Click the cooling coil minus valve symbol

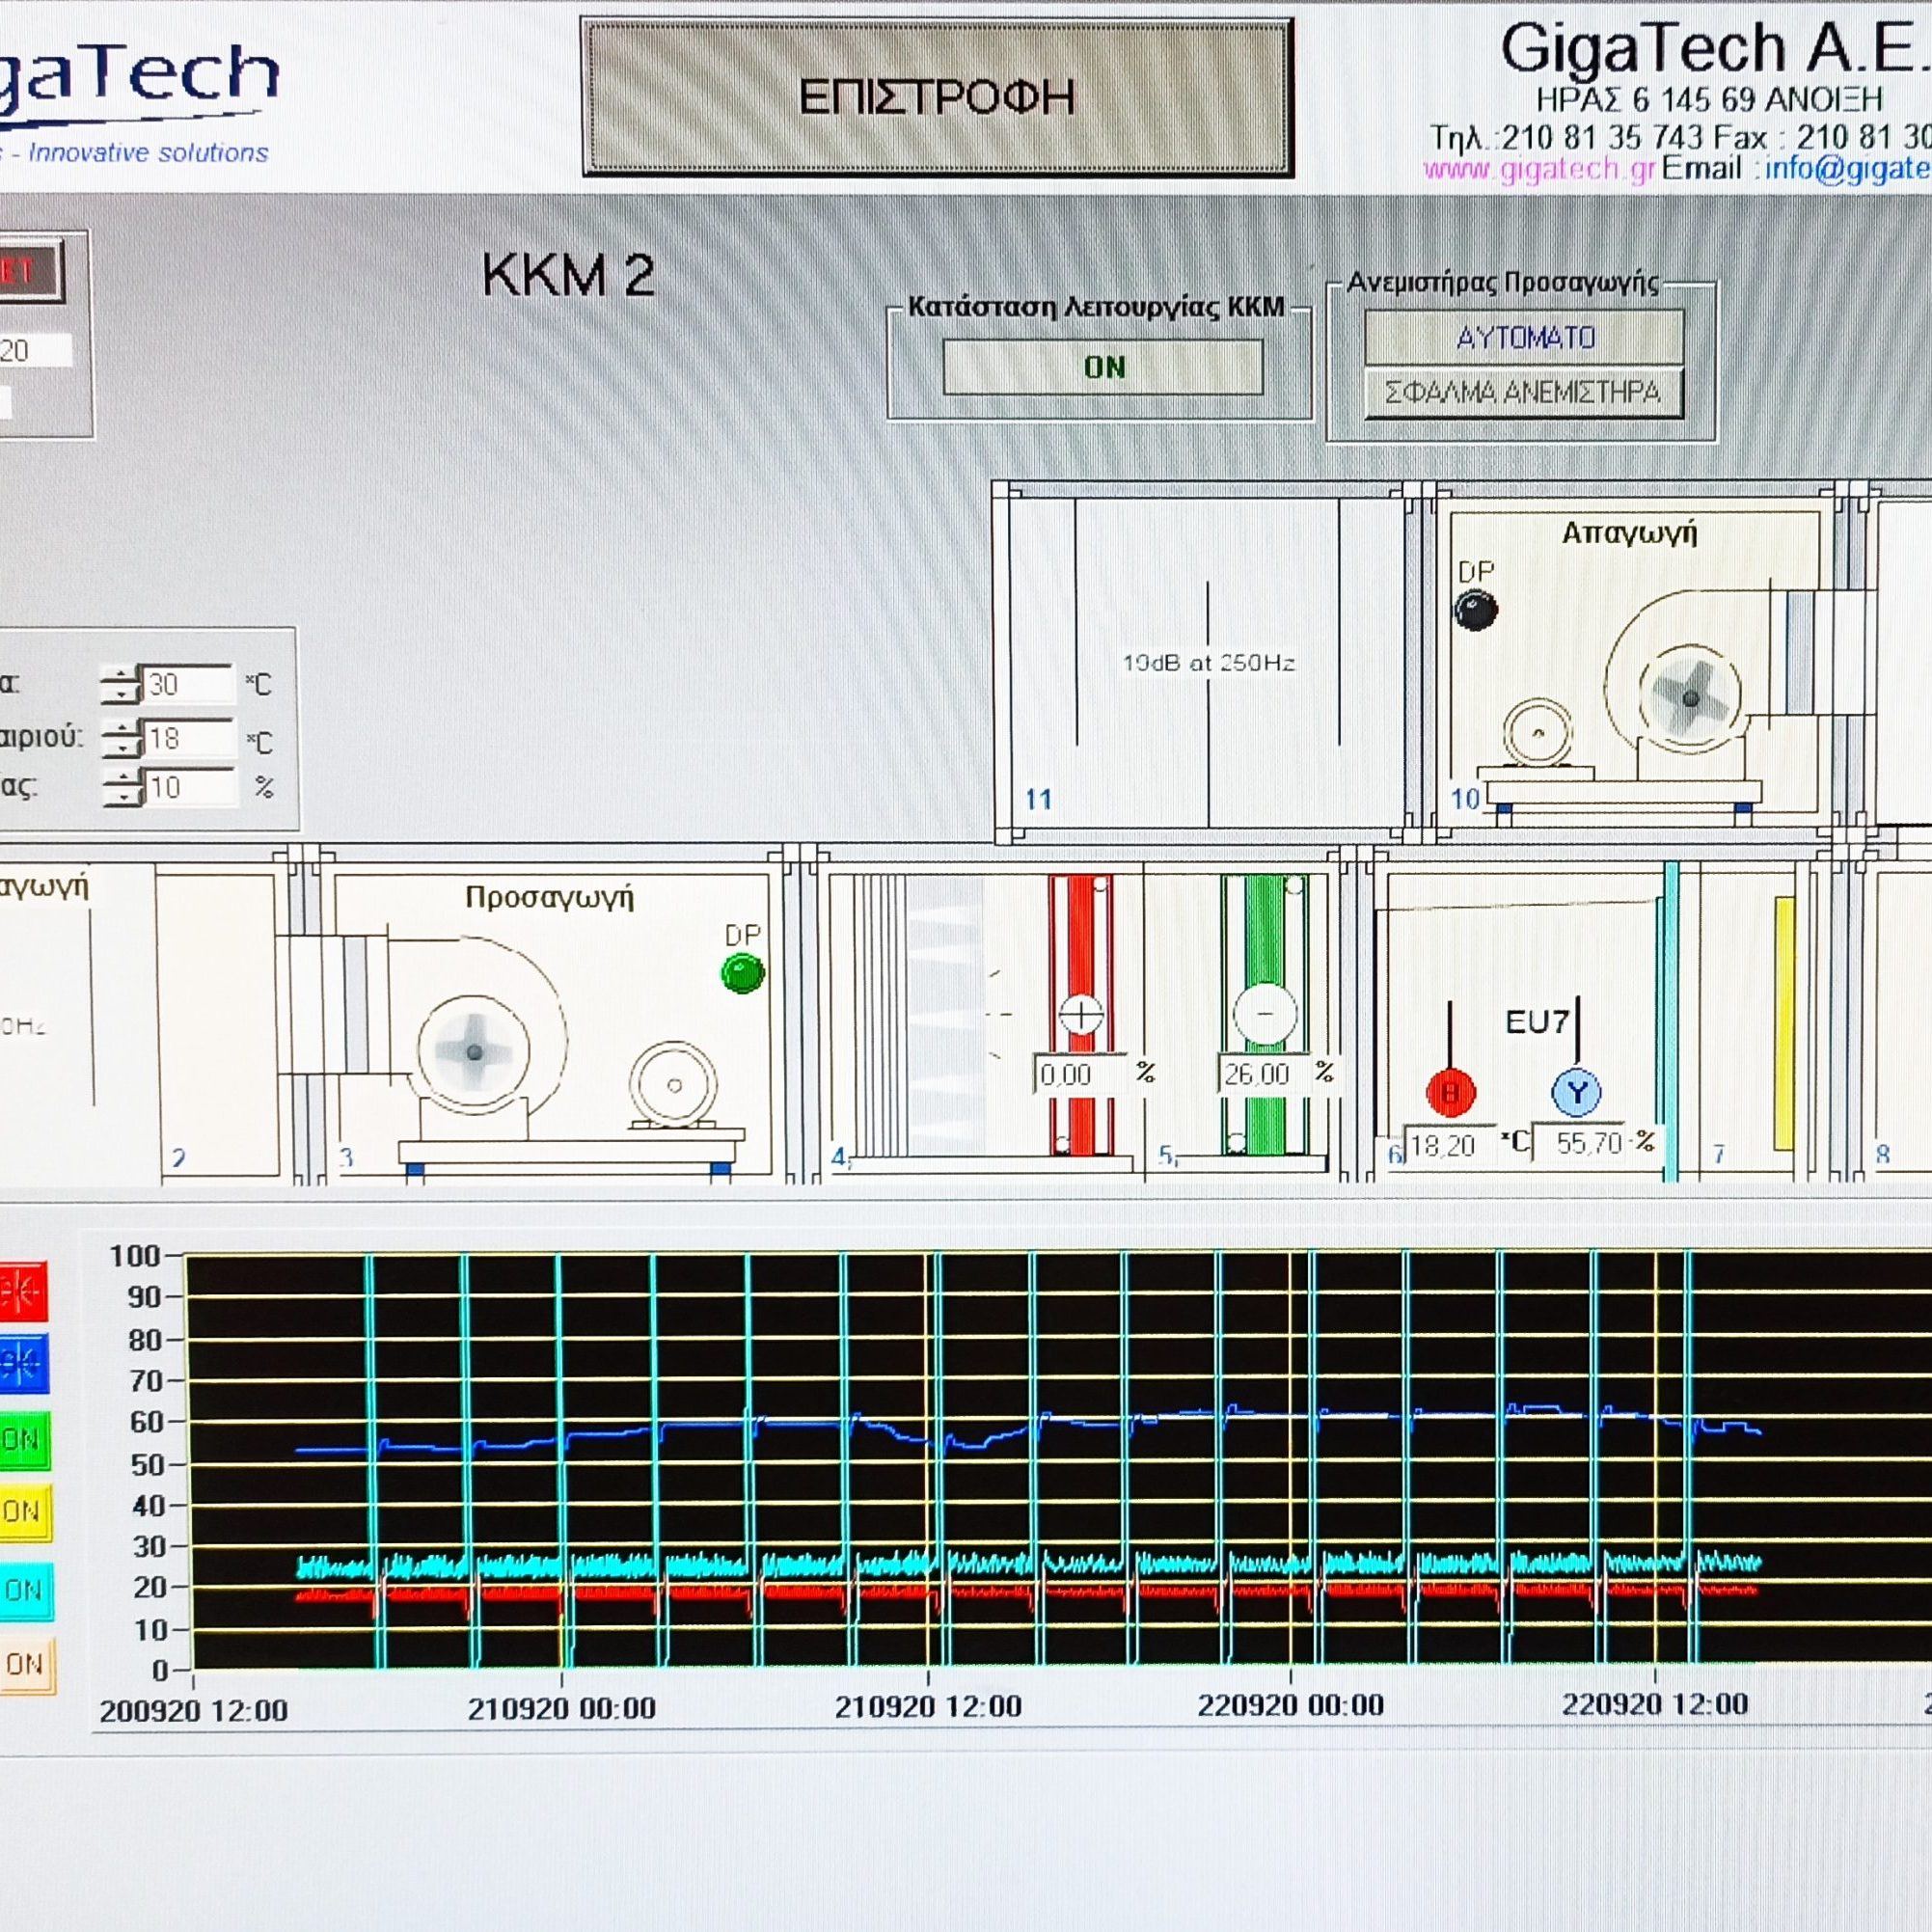click(1265, 1013)
